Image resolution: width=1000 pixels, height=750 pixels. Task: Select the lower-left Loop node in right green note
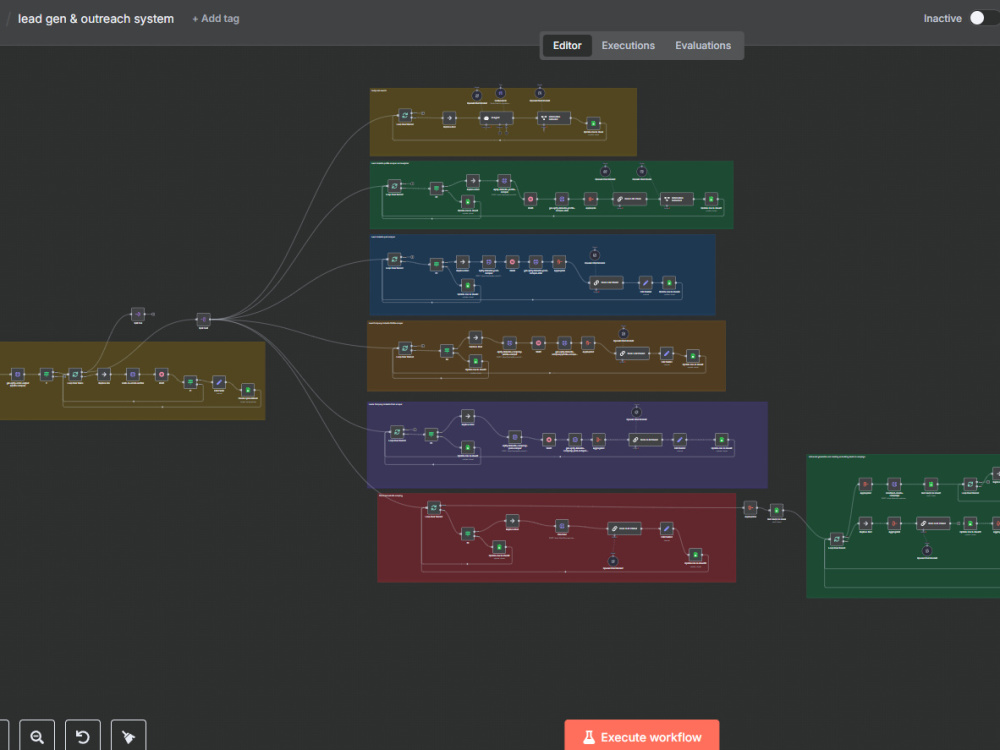coord(836,539)
